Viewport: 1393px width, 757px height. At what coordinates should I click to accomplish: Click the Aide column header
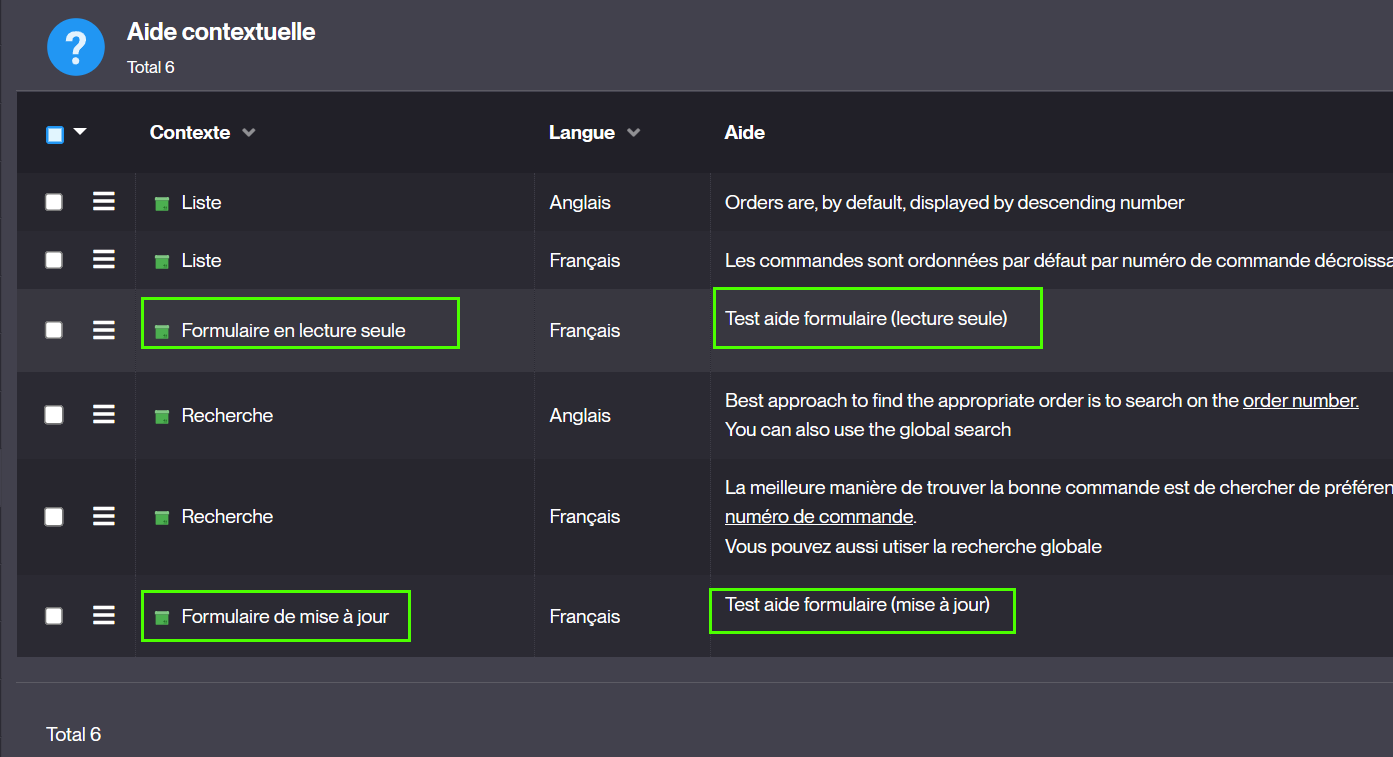[x=744, y=133]
